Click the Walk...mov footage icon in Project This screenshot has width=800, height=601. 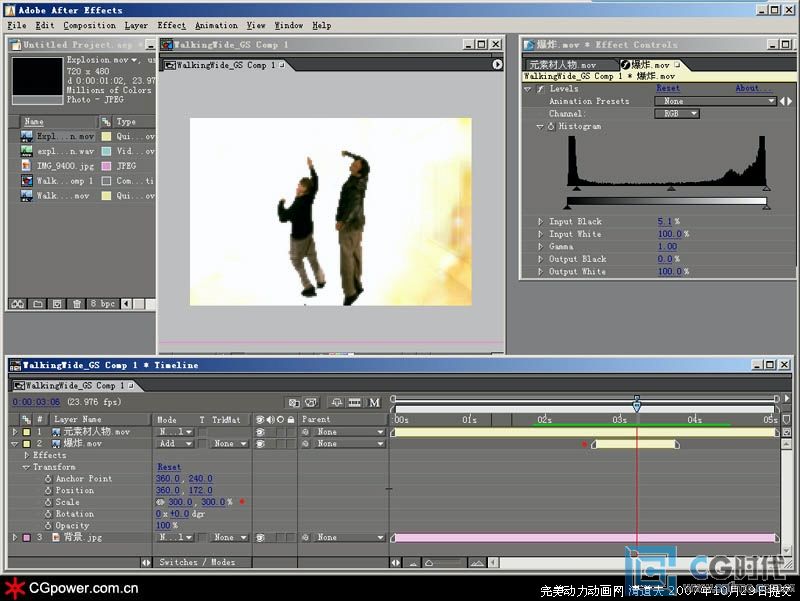pos(27,195)
